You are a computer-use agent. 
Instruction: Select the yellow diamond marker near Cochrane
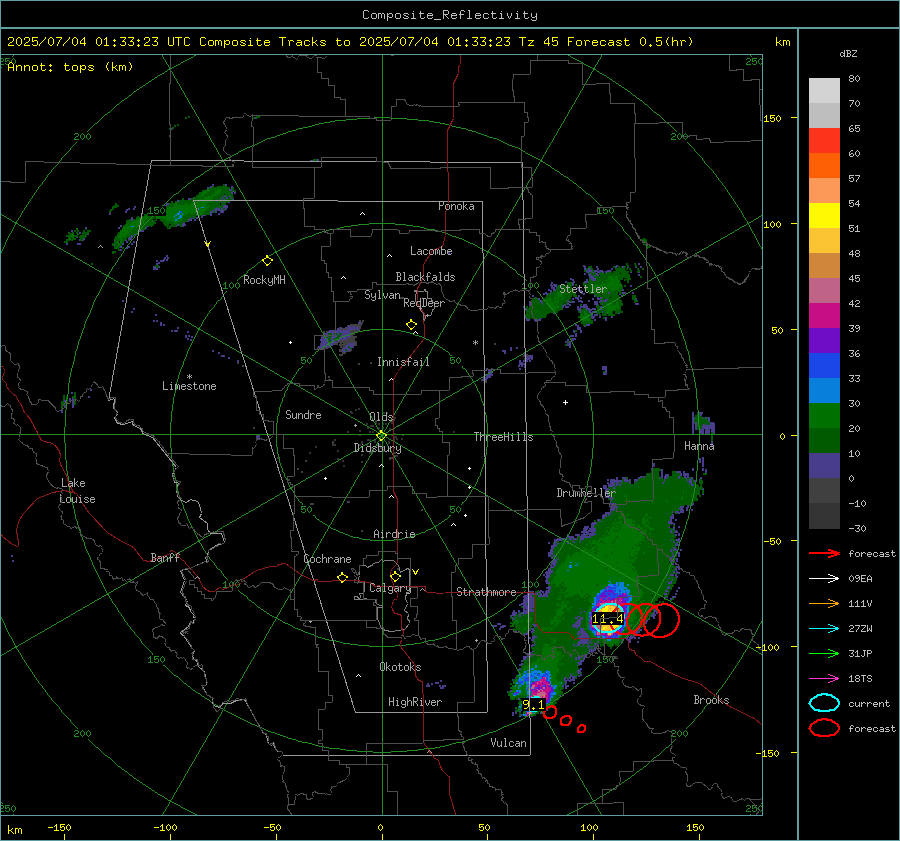(342, 578)
